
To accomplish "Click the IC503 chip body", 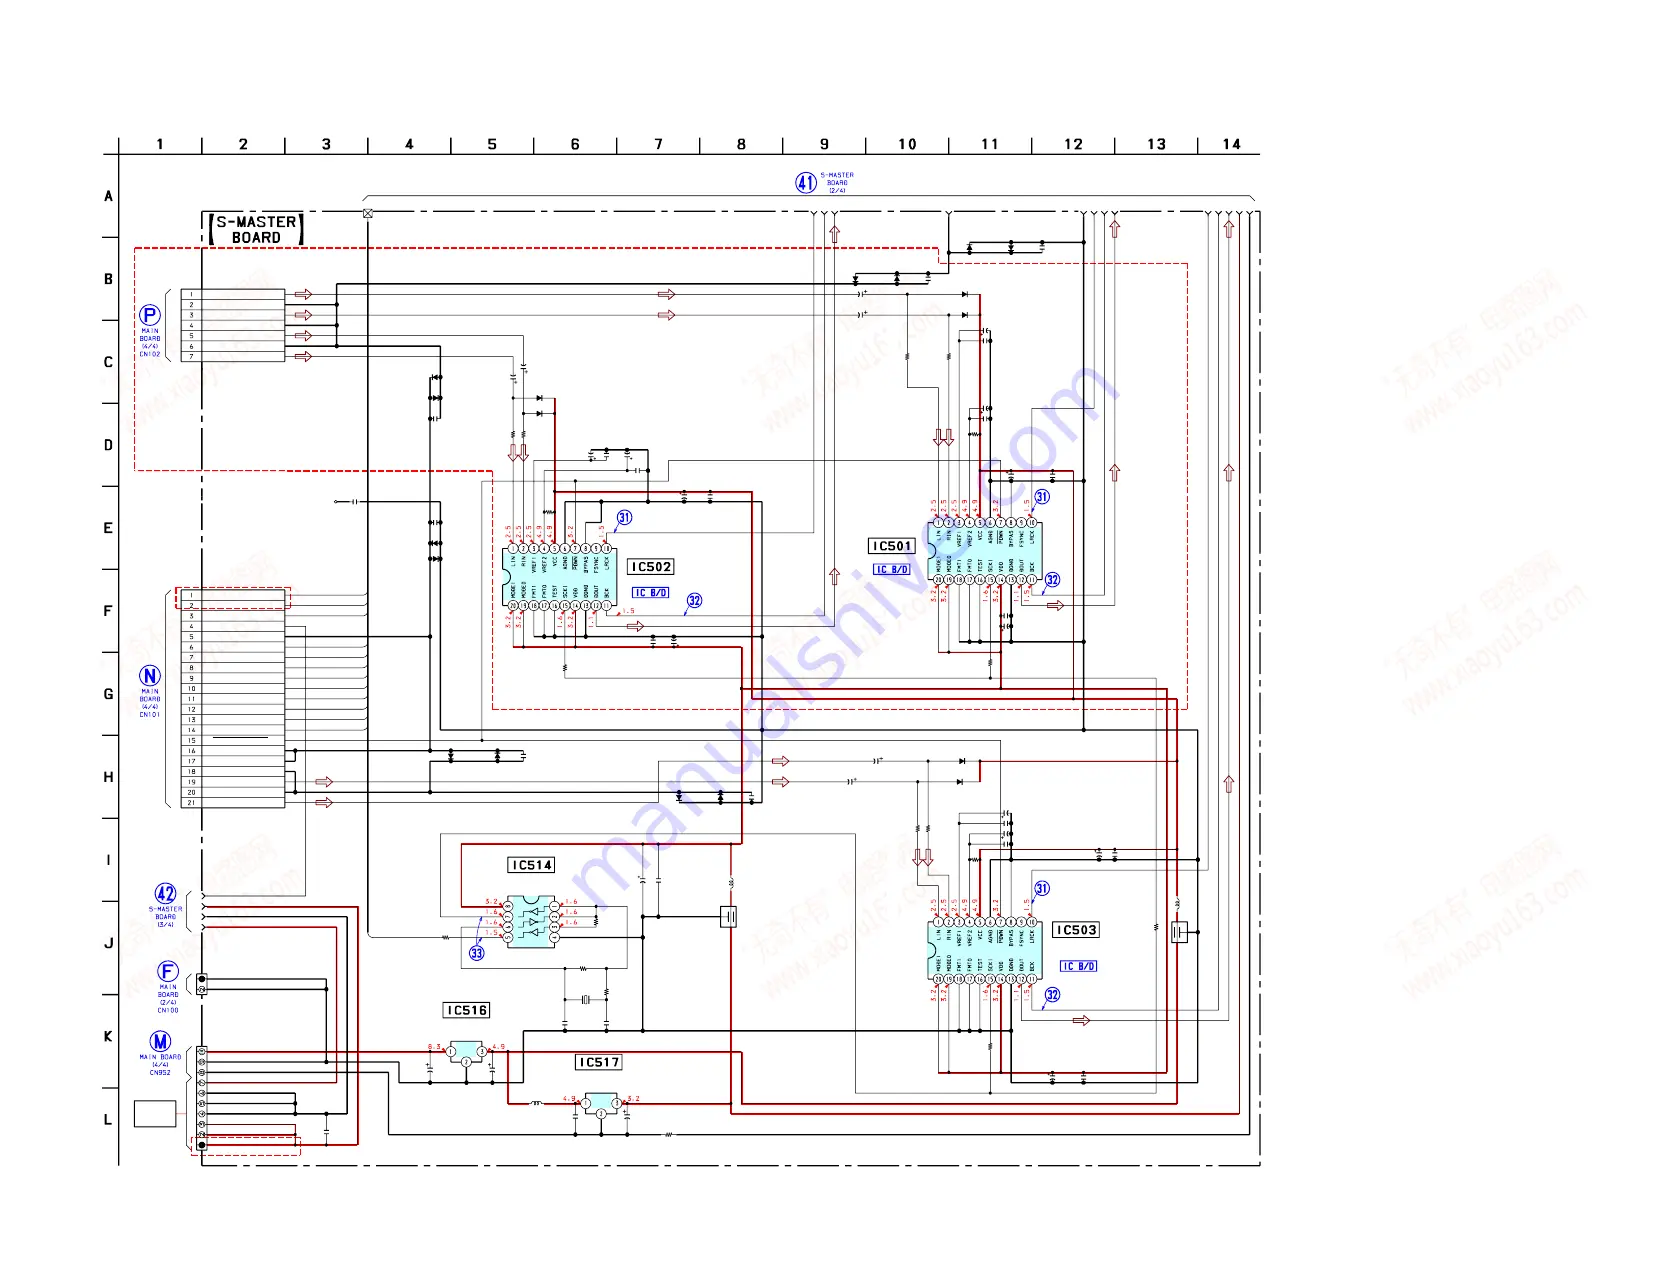I will tap(985, 951).
